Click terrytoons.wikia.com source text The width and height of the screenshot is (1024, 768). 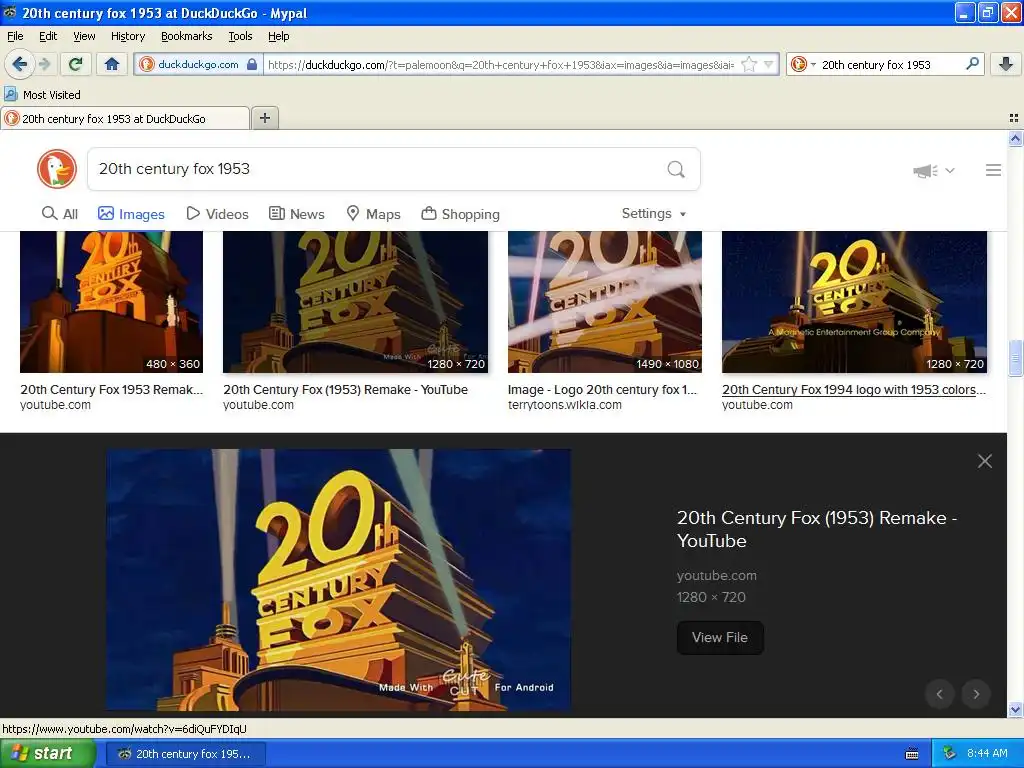(x=564, y=405)
